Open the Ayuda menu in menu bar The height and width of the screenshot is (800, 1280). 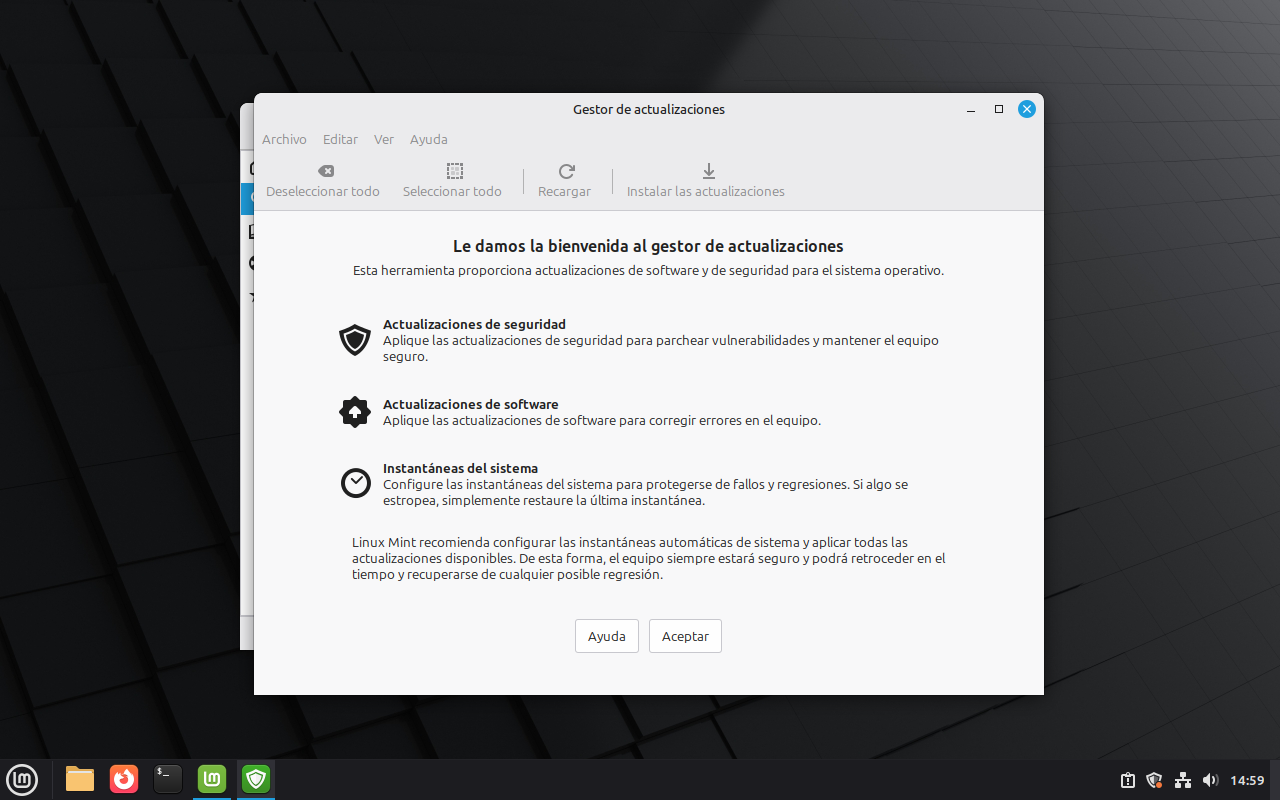(x=429, y=139)
